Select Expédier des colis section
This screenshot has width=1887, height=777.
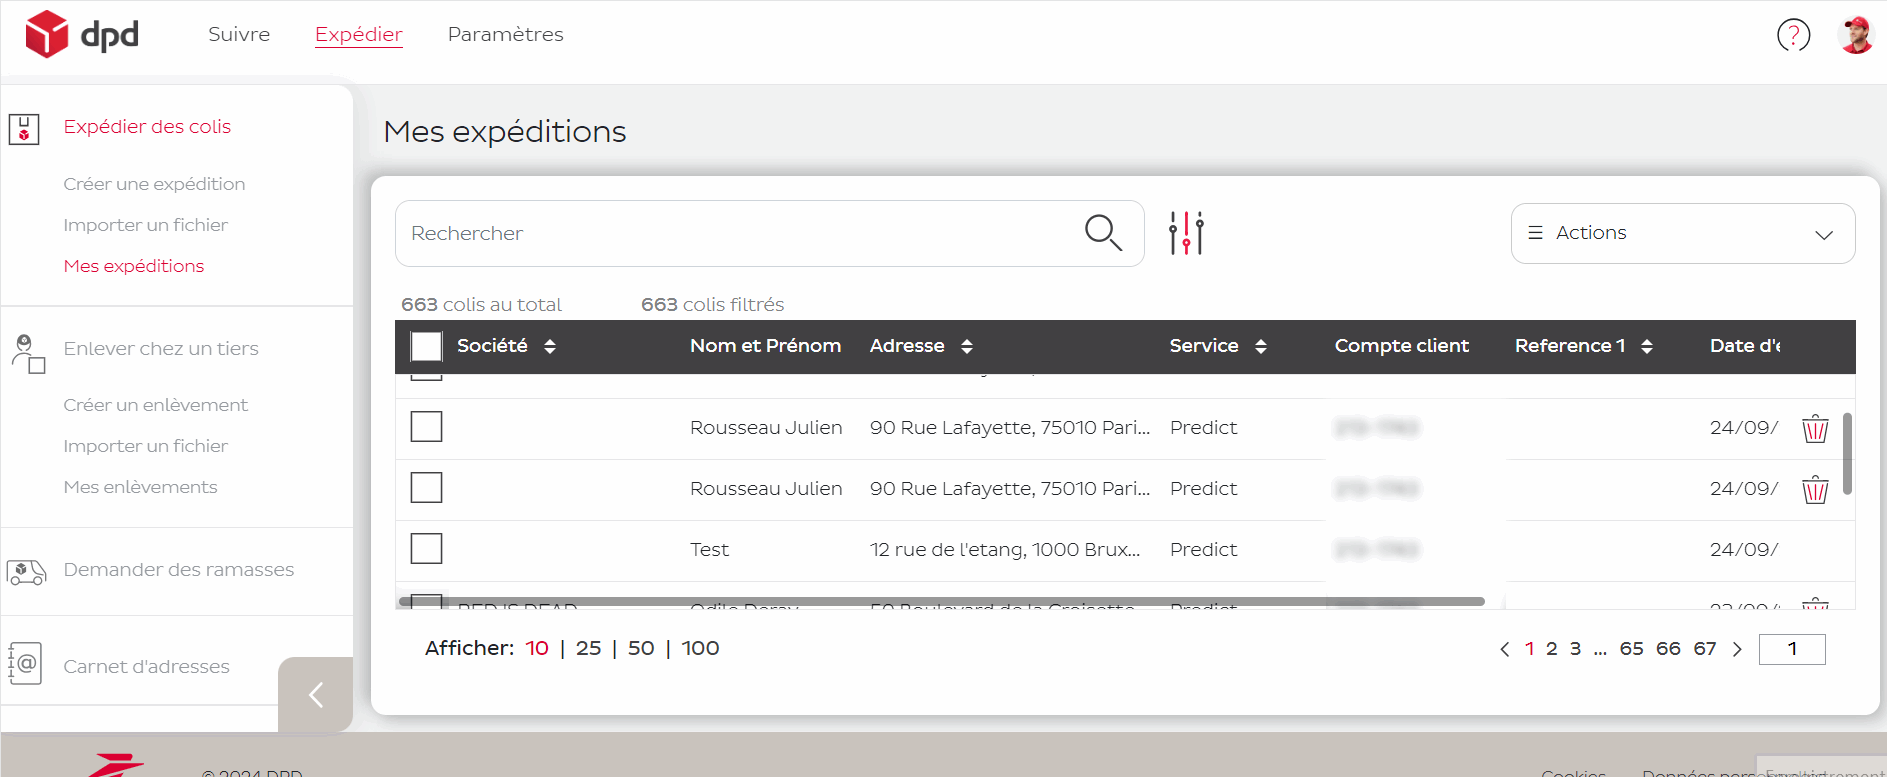click(x=147, y=127)
